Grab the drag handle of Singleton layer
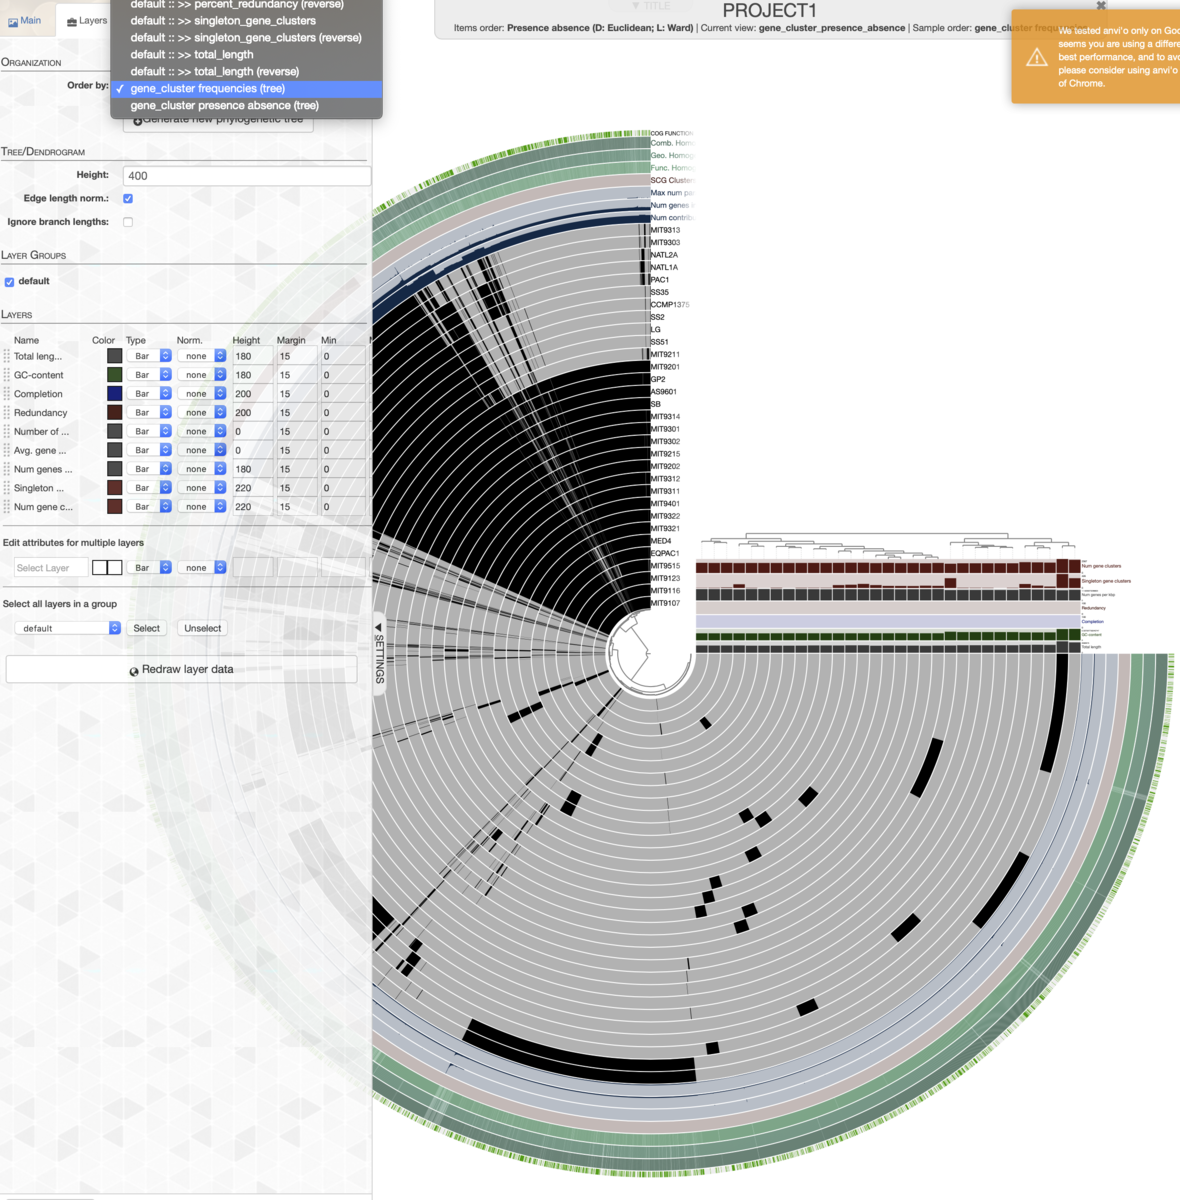The width and height of the screenshot is (1180, 1200). tap(6, 488)
